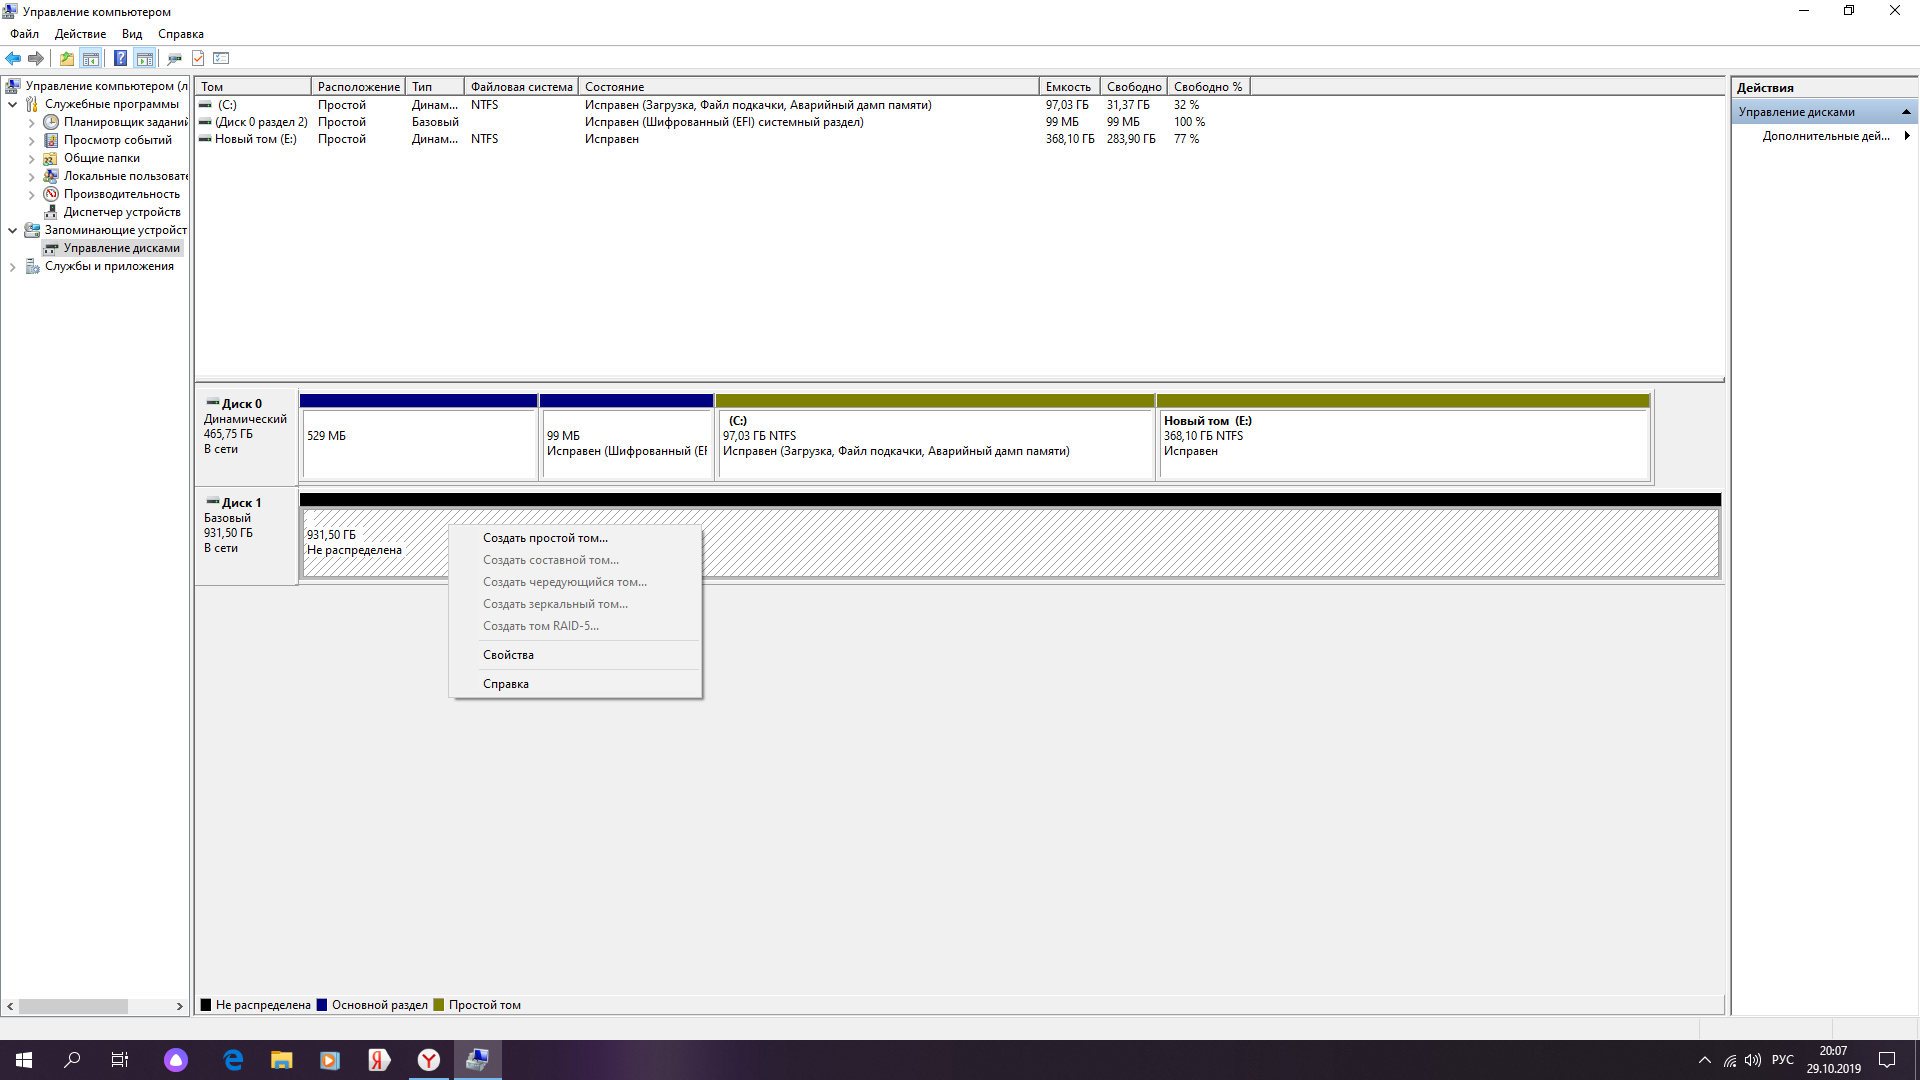This screenshot has width=1920, height=1080.
Task: Open the Action menu in the menu bar
Action: click(80, 34)
